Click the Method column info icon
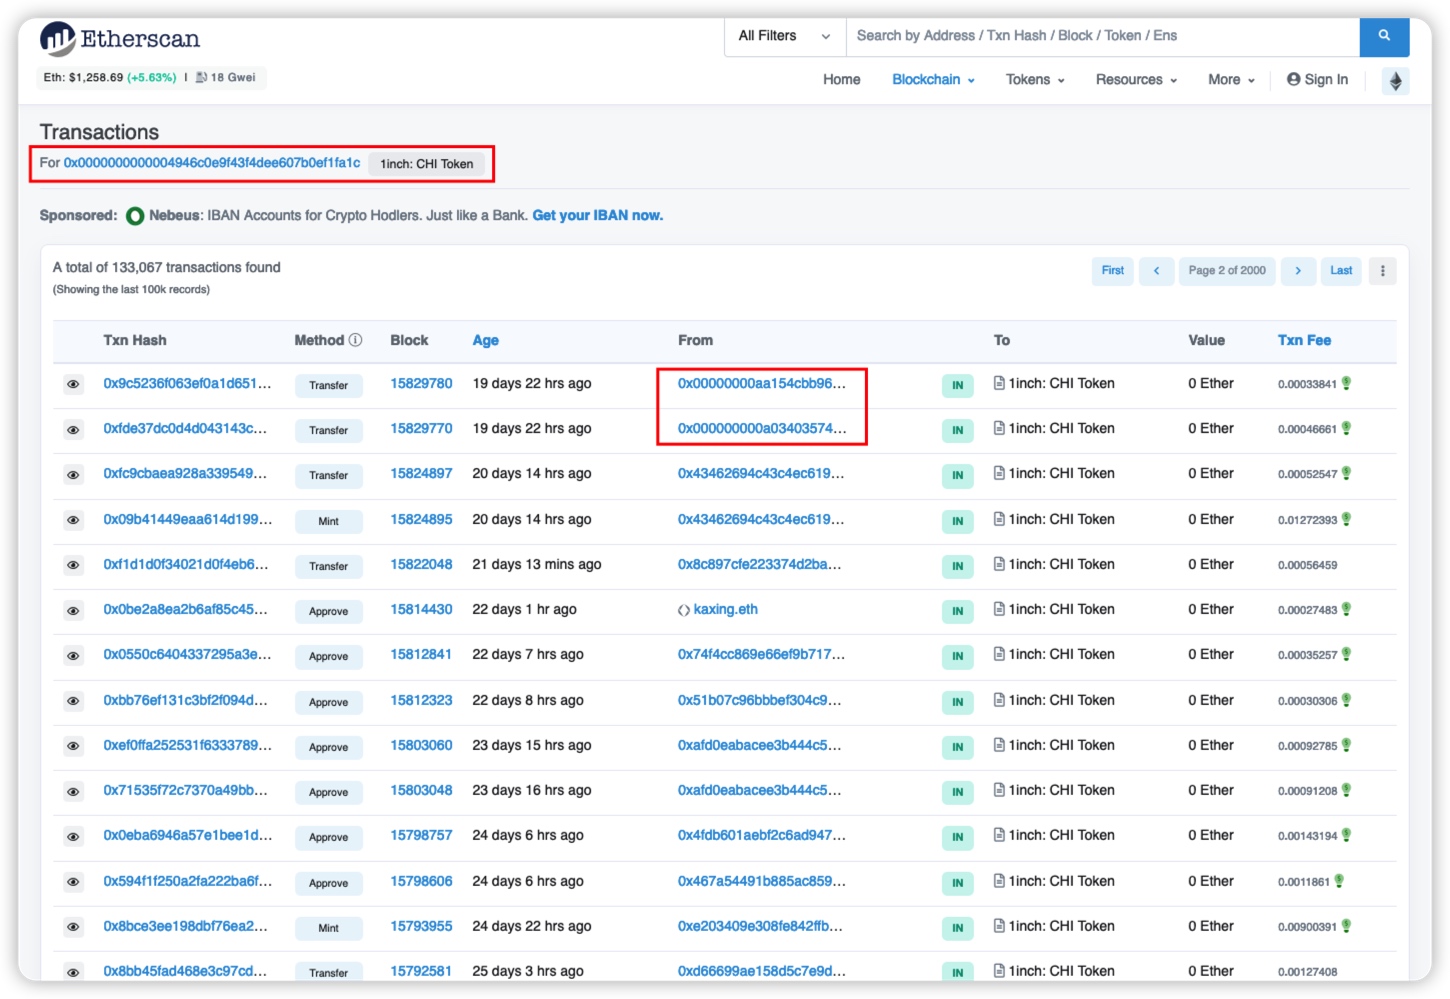This screenshot has width=1450, height=999. (355, 340)
